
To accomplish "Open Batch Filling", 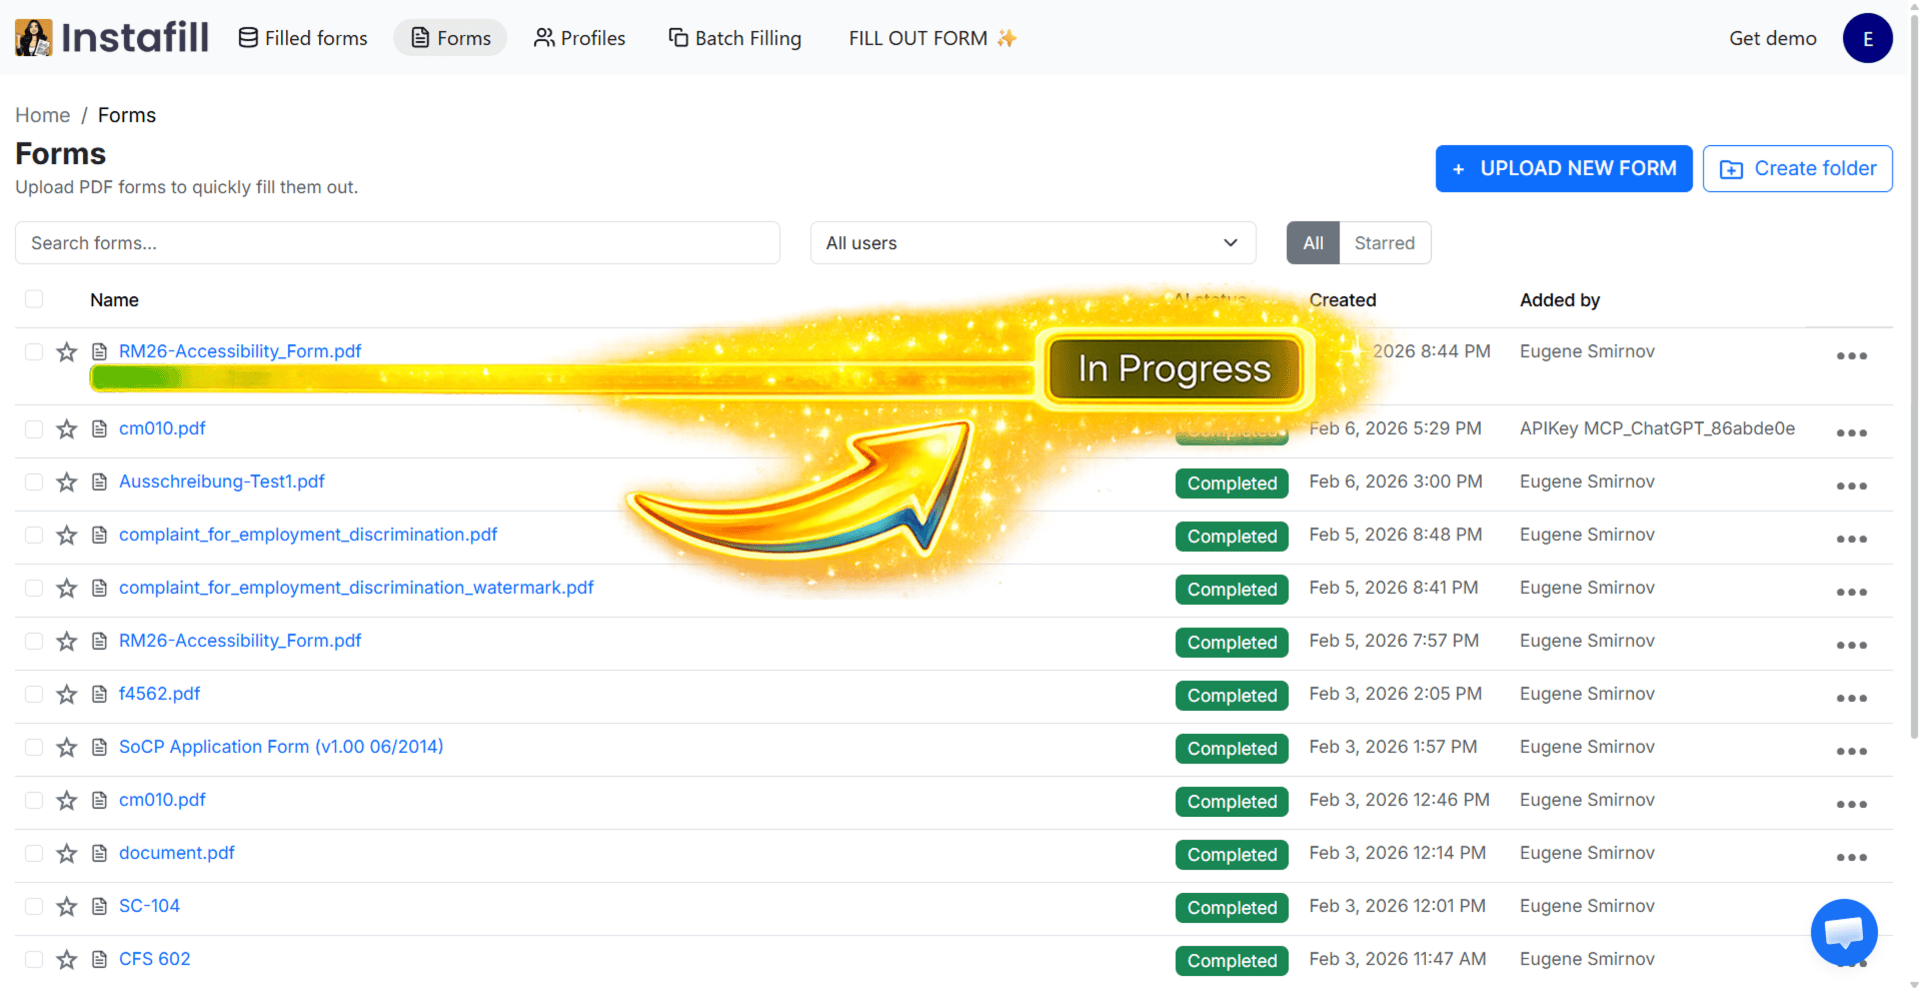I will (x=735, y=37).
